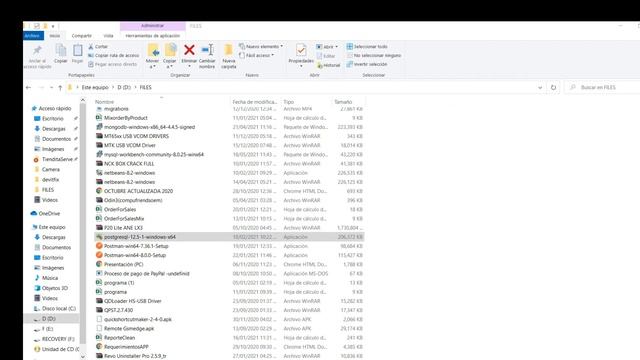Click the Buscar en FILES search box
640x360 pixels.
601,87
